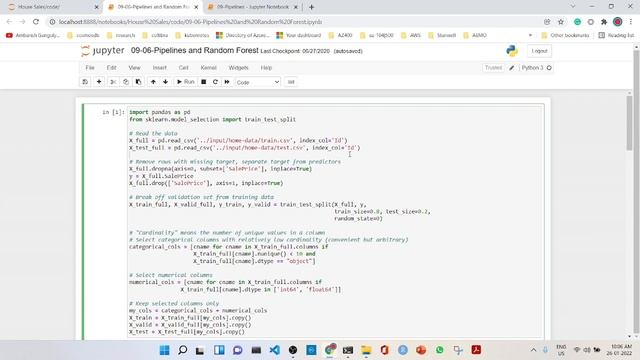Click the pencil edit mode indicator
640x360 pixels.
(511, 68)
